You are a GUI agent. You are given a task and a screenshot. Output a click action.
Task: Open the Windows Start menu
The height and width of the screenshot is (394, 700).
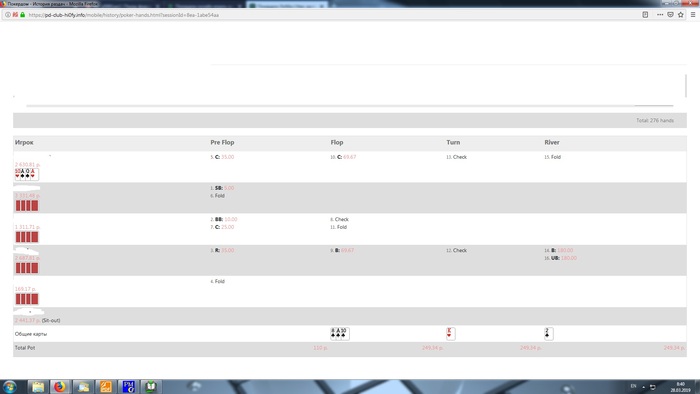9,386
